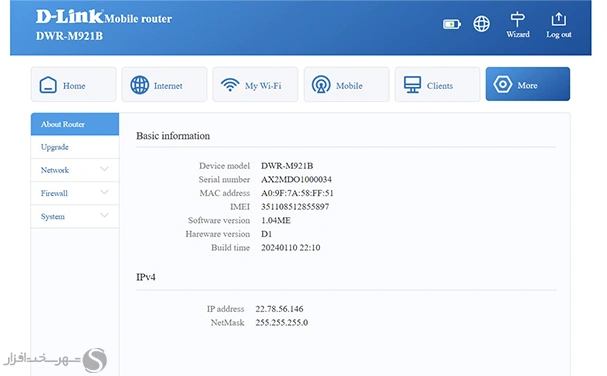Screen dimensions: 607x376
Task: Go to the My Wi-Fi tab
Action: click(255, 84)
